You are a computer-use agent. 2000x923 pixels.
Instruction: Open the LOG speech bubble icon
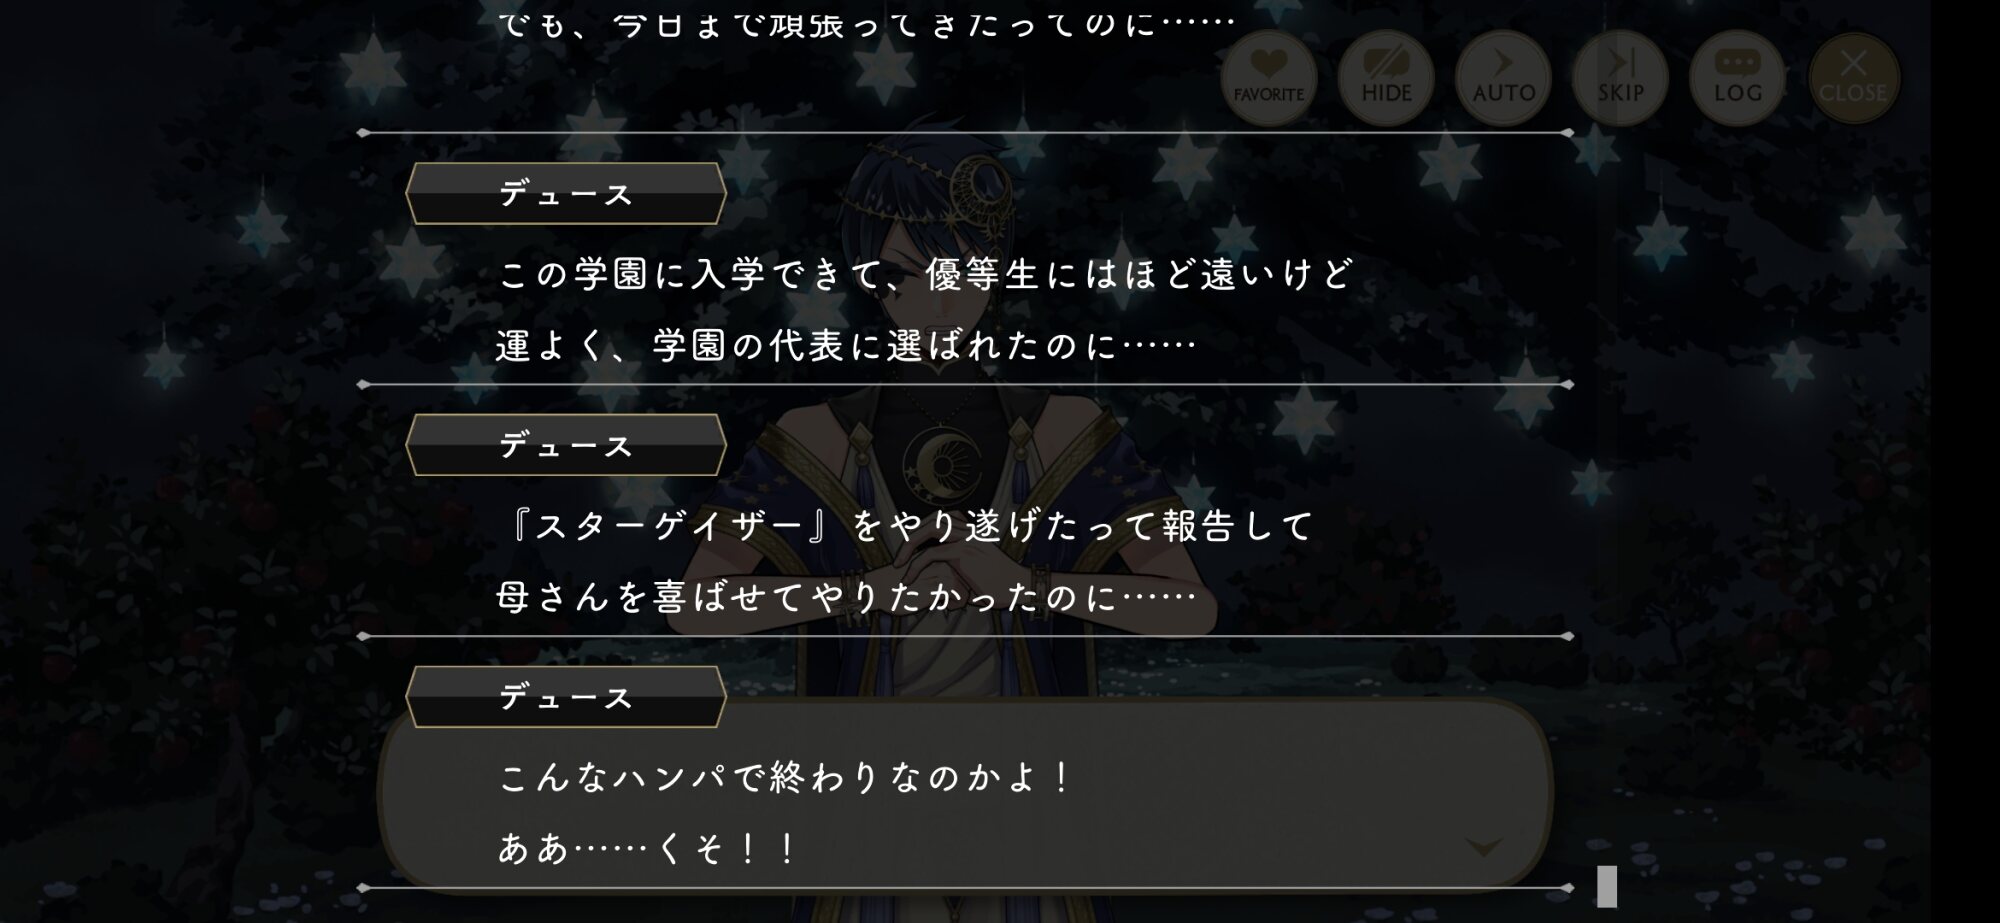tap(1737, 78)
